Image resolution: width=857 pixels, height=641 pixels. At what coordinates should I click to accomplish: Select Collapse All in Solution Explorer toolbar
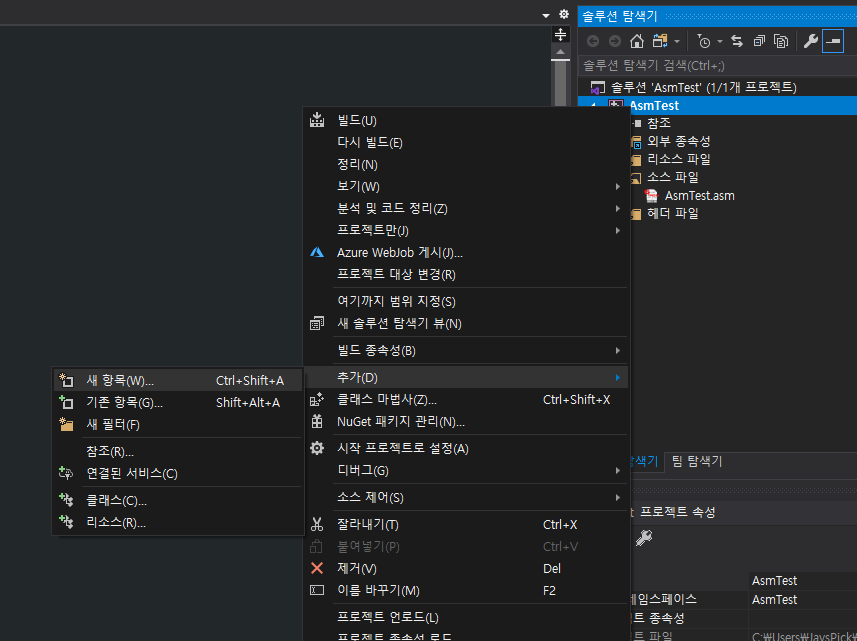760,41
